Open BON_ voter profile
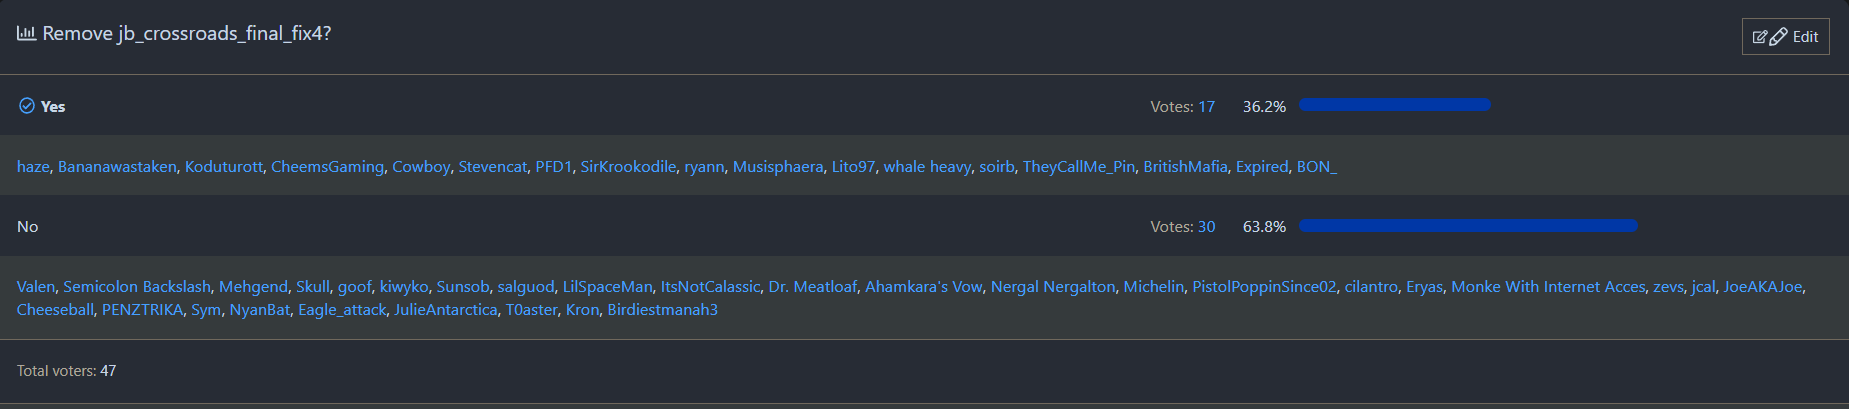Image resolution: width=1849 pixels, height=409 pixels. (x=1316, y=167)
